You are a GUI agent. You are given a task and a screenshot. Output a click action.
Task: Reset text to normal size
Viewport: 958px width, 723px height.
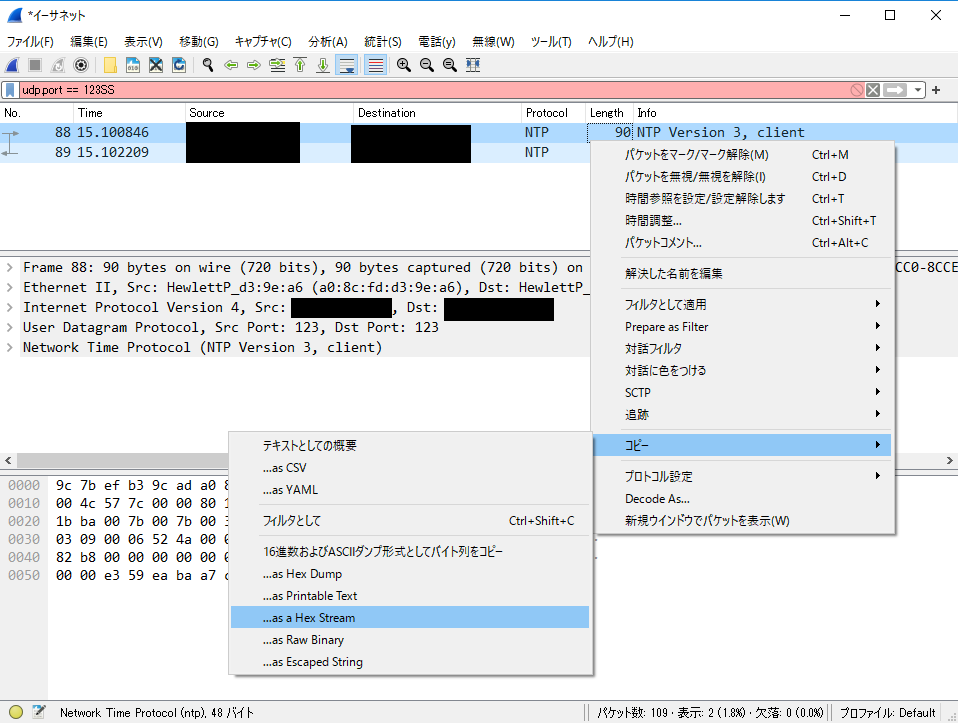click(x=450, y=65)
